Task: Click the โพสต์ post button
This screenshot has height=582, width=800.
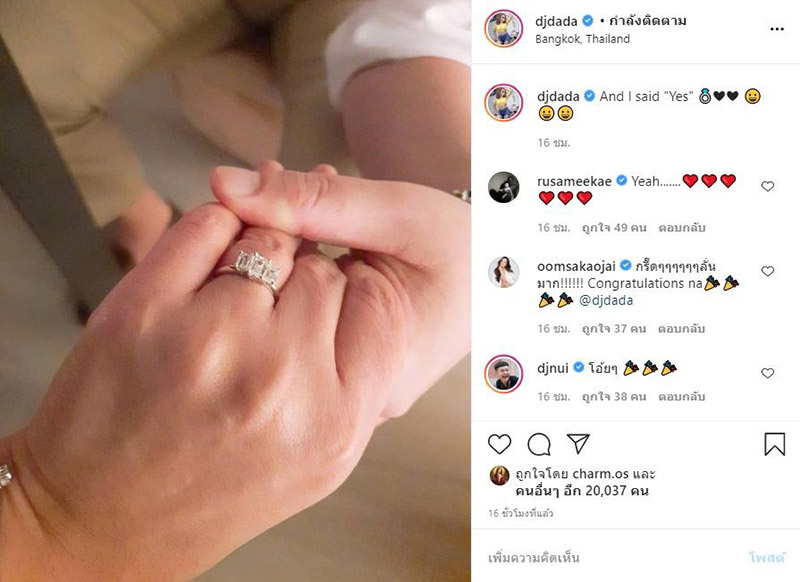Action: pos(767,558)
